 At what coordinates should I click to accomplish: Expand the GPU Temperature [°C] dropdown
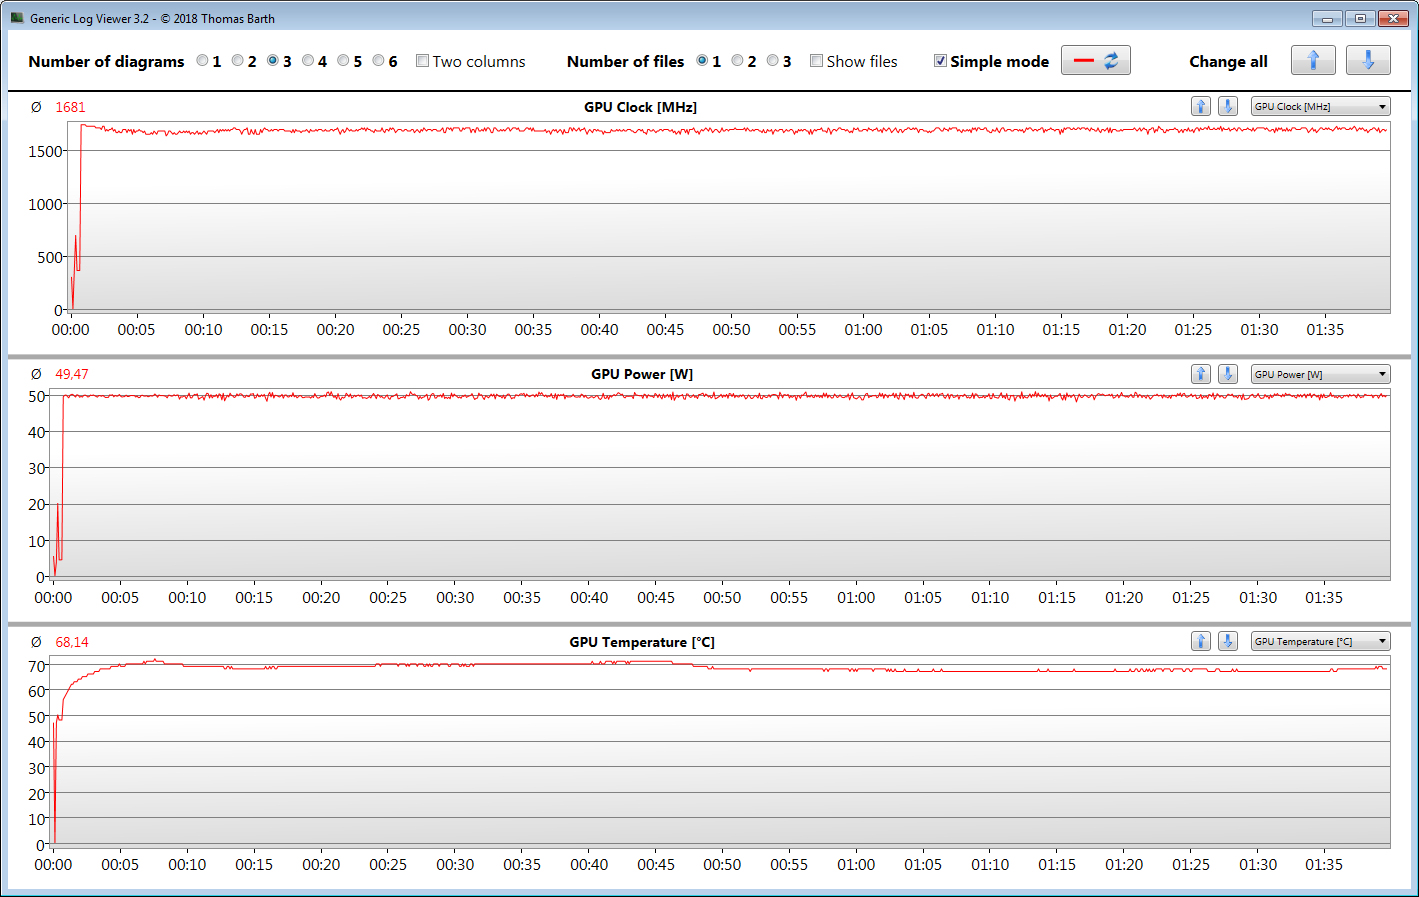[1320, 642]
